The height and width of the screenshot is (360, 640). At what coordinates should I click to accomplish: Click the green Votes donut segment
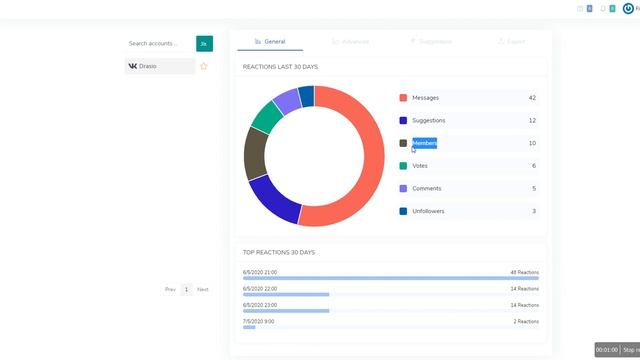(x=267, y=117)
